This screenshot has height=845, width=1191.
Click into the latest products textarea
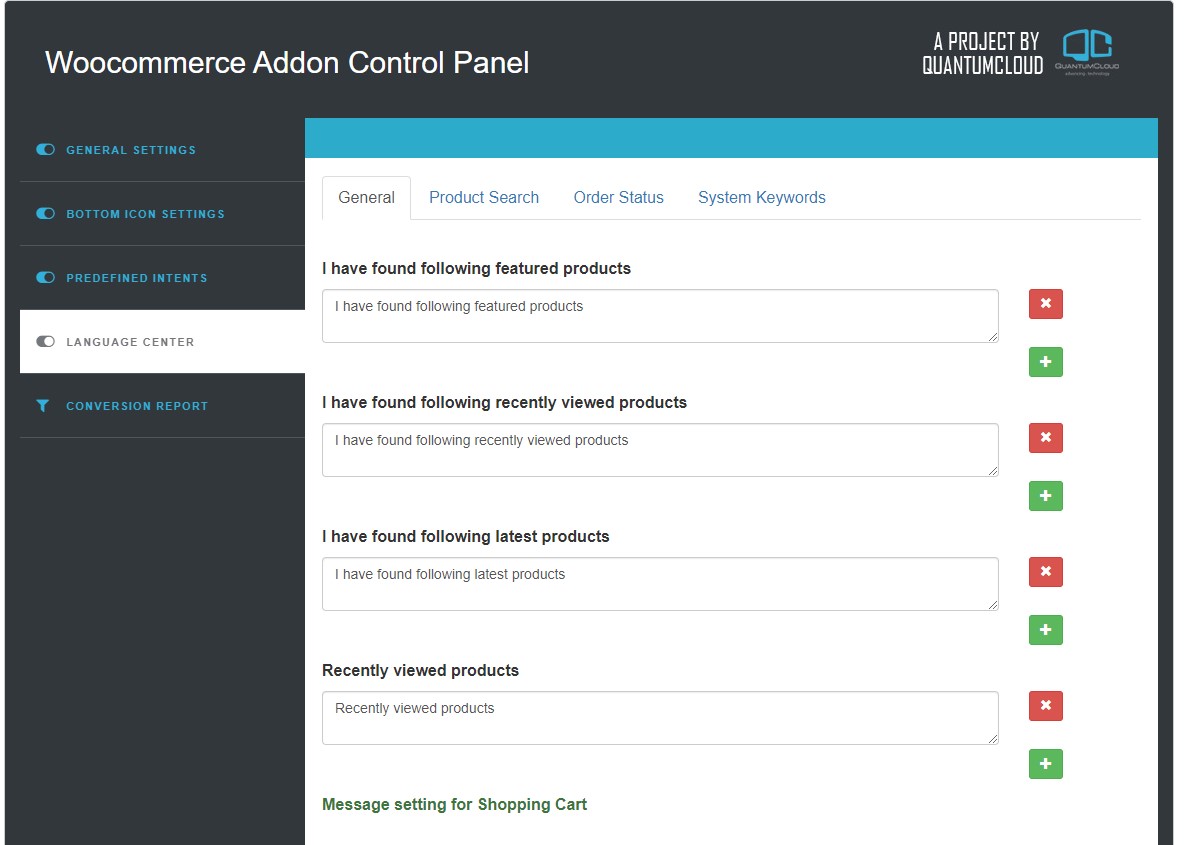coord(660,584)
